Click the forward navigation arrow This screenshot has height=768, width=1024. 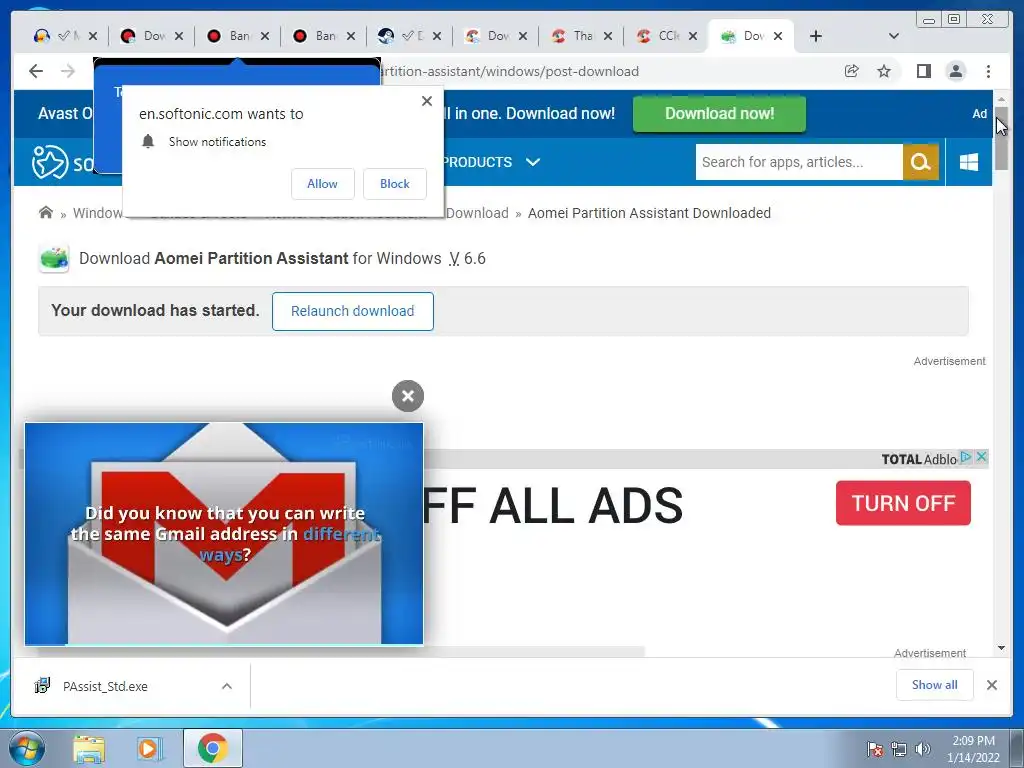(x=68, y=71)
